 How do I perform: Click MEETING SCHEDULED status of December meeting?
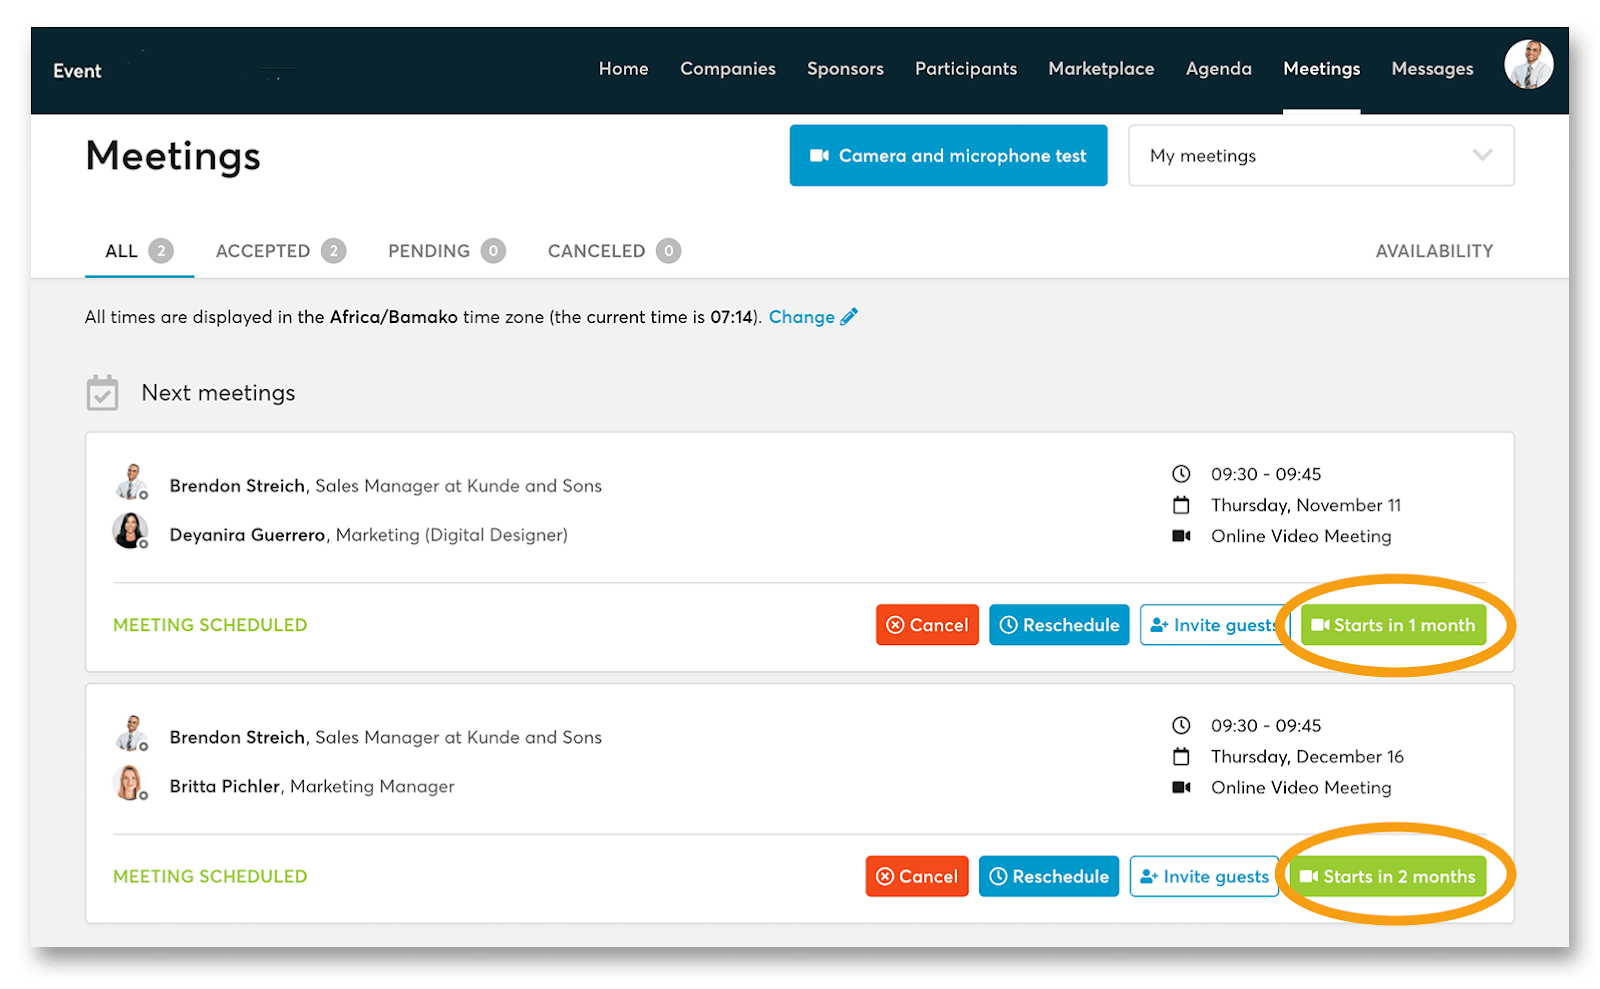(x=210, y=876)
